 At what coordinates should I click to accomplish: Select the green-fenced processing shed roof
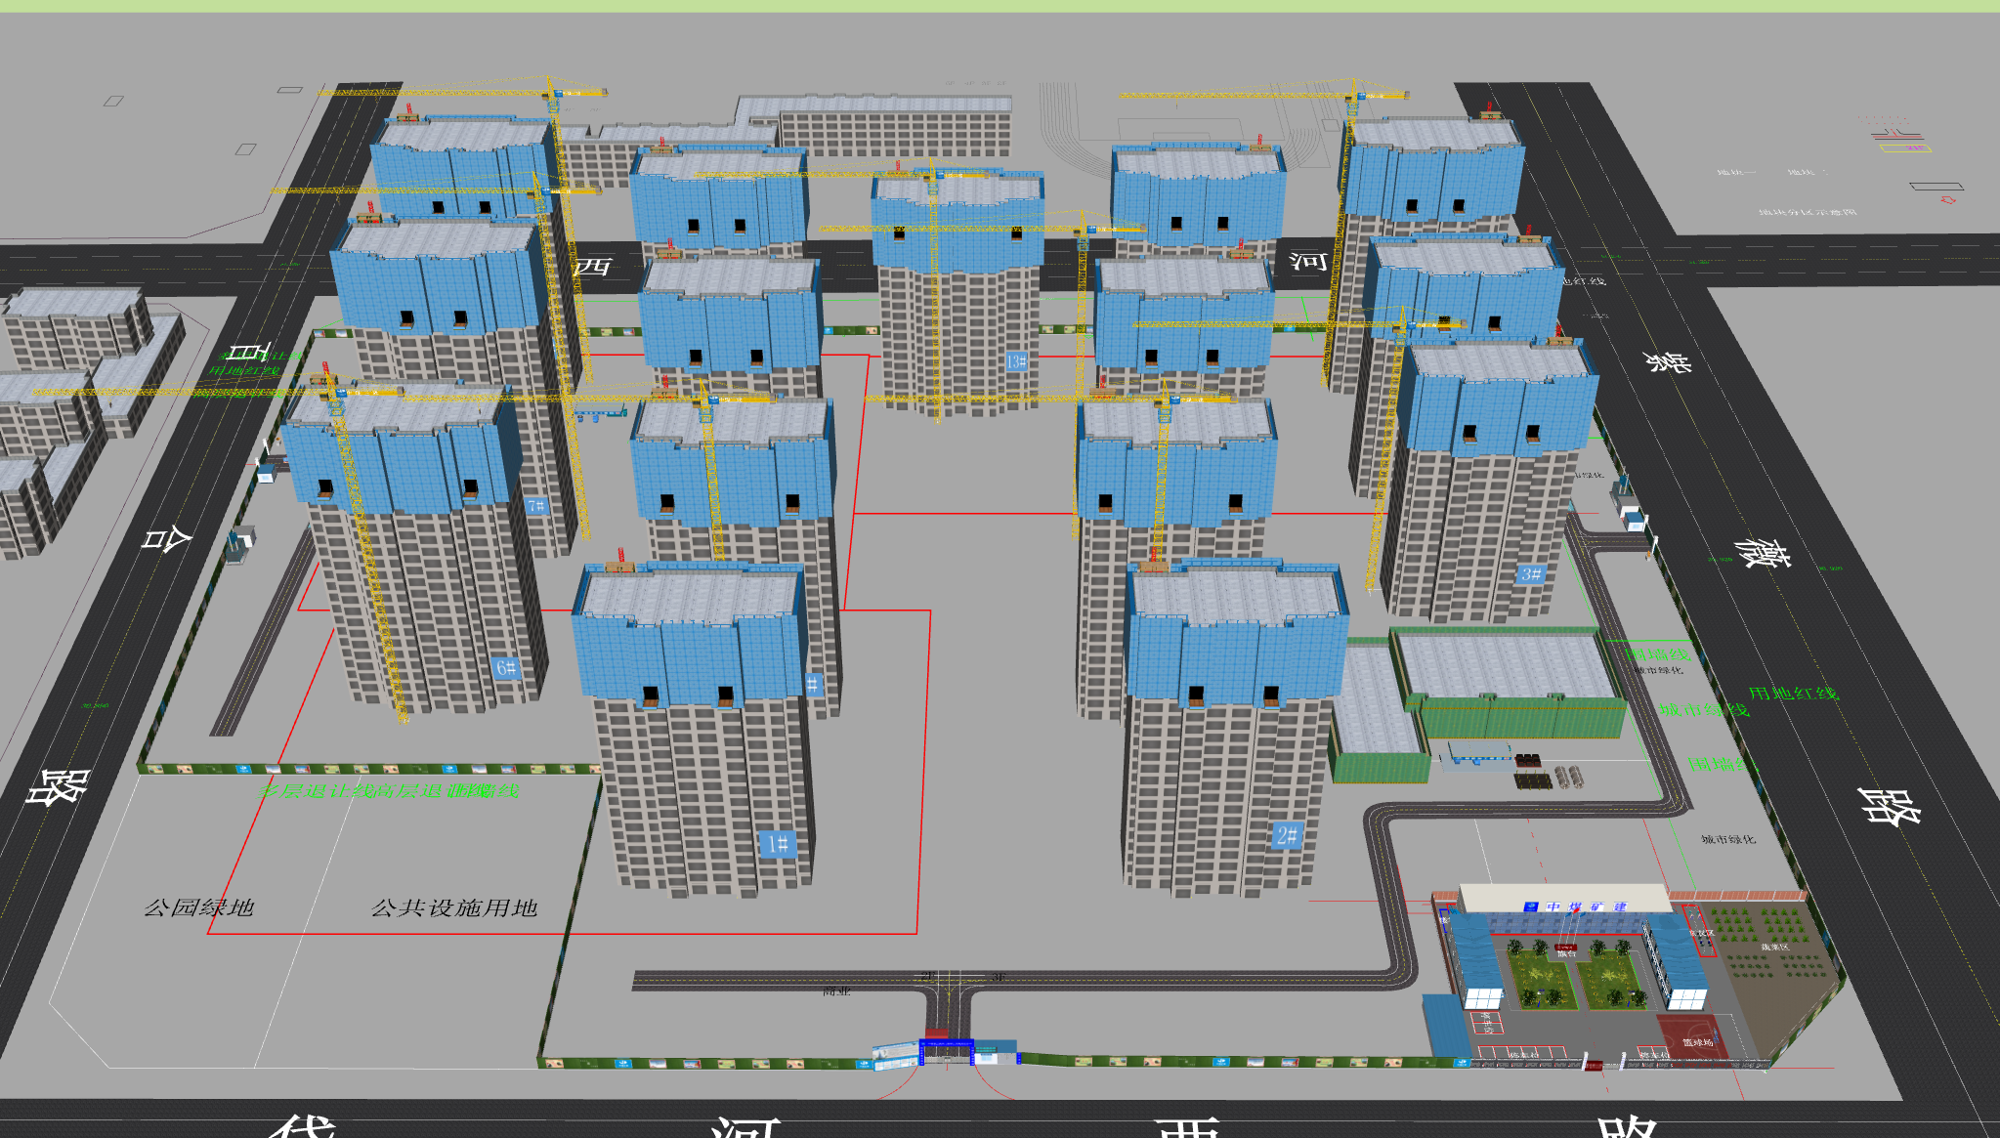(x=1505, y=667)
